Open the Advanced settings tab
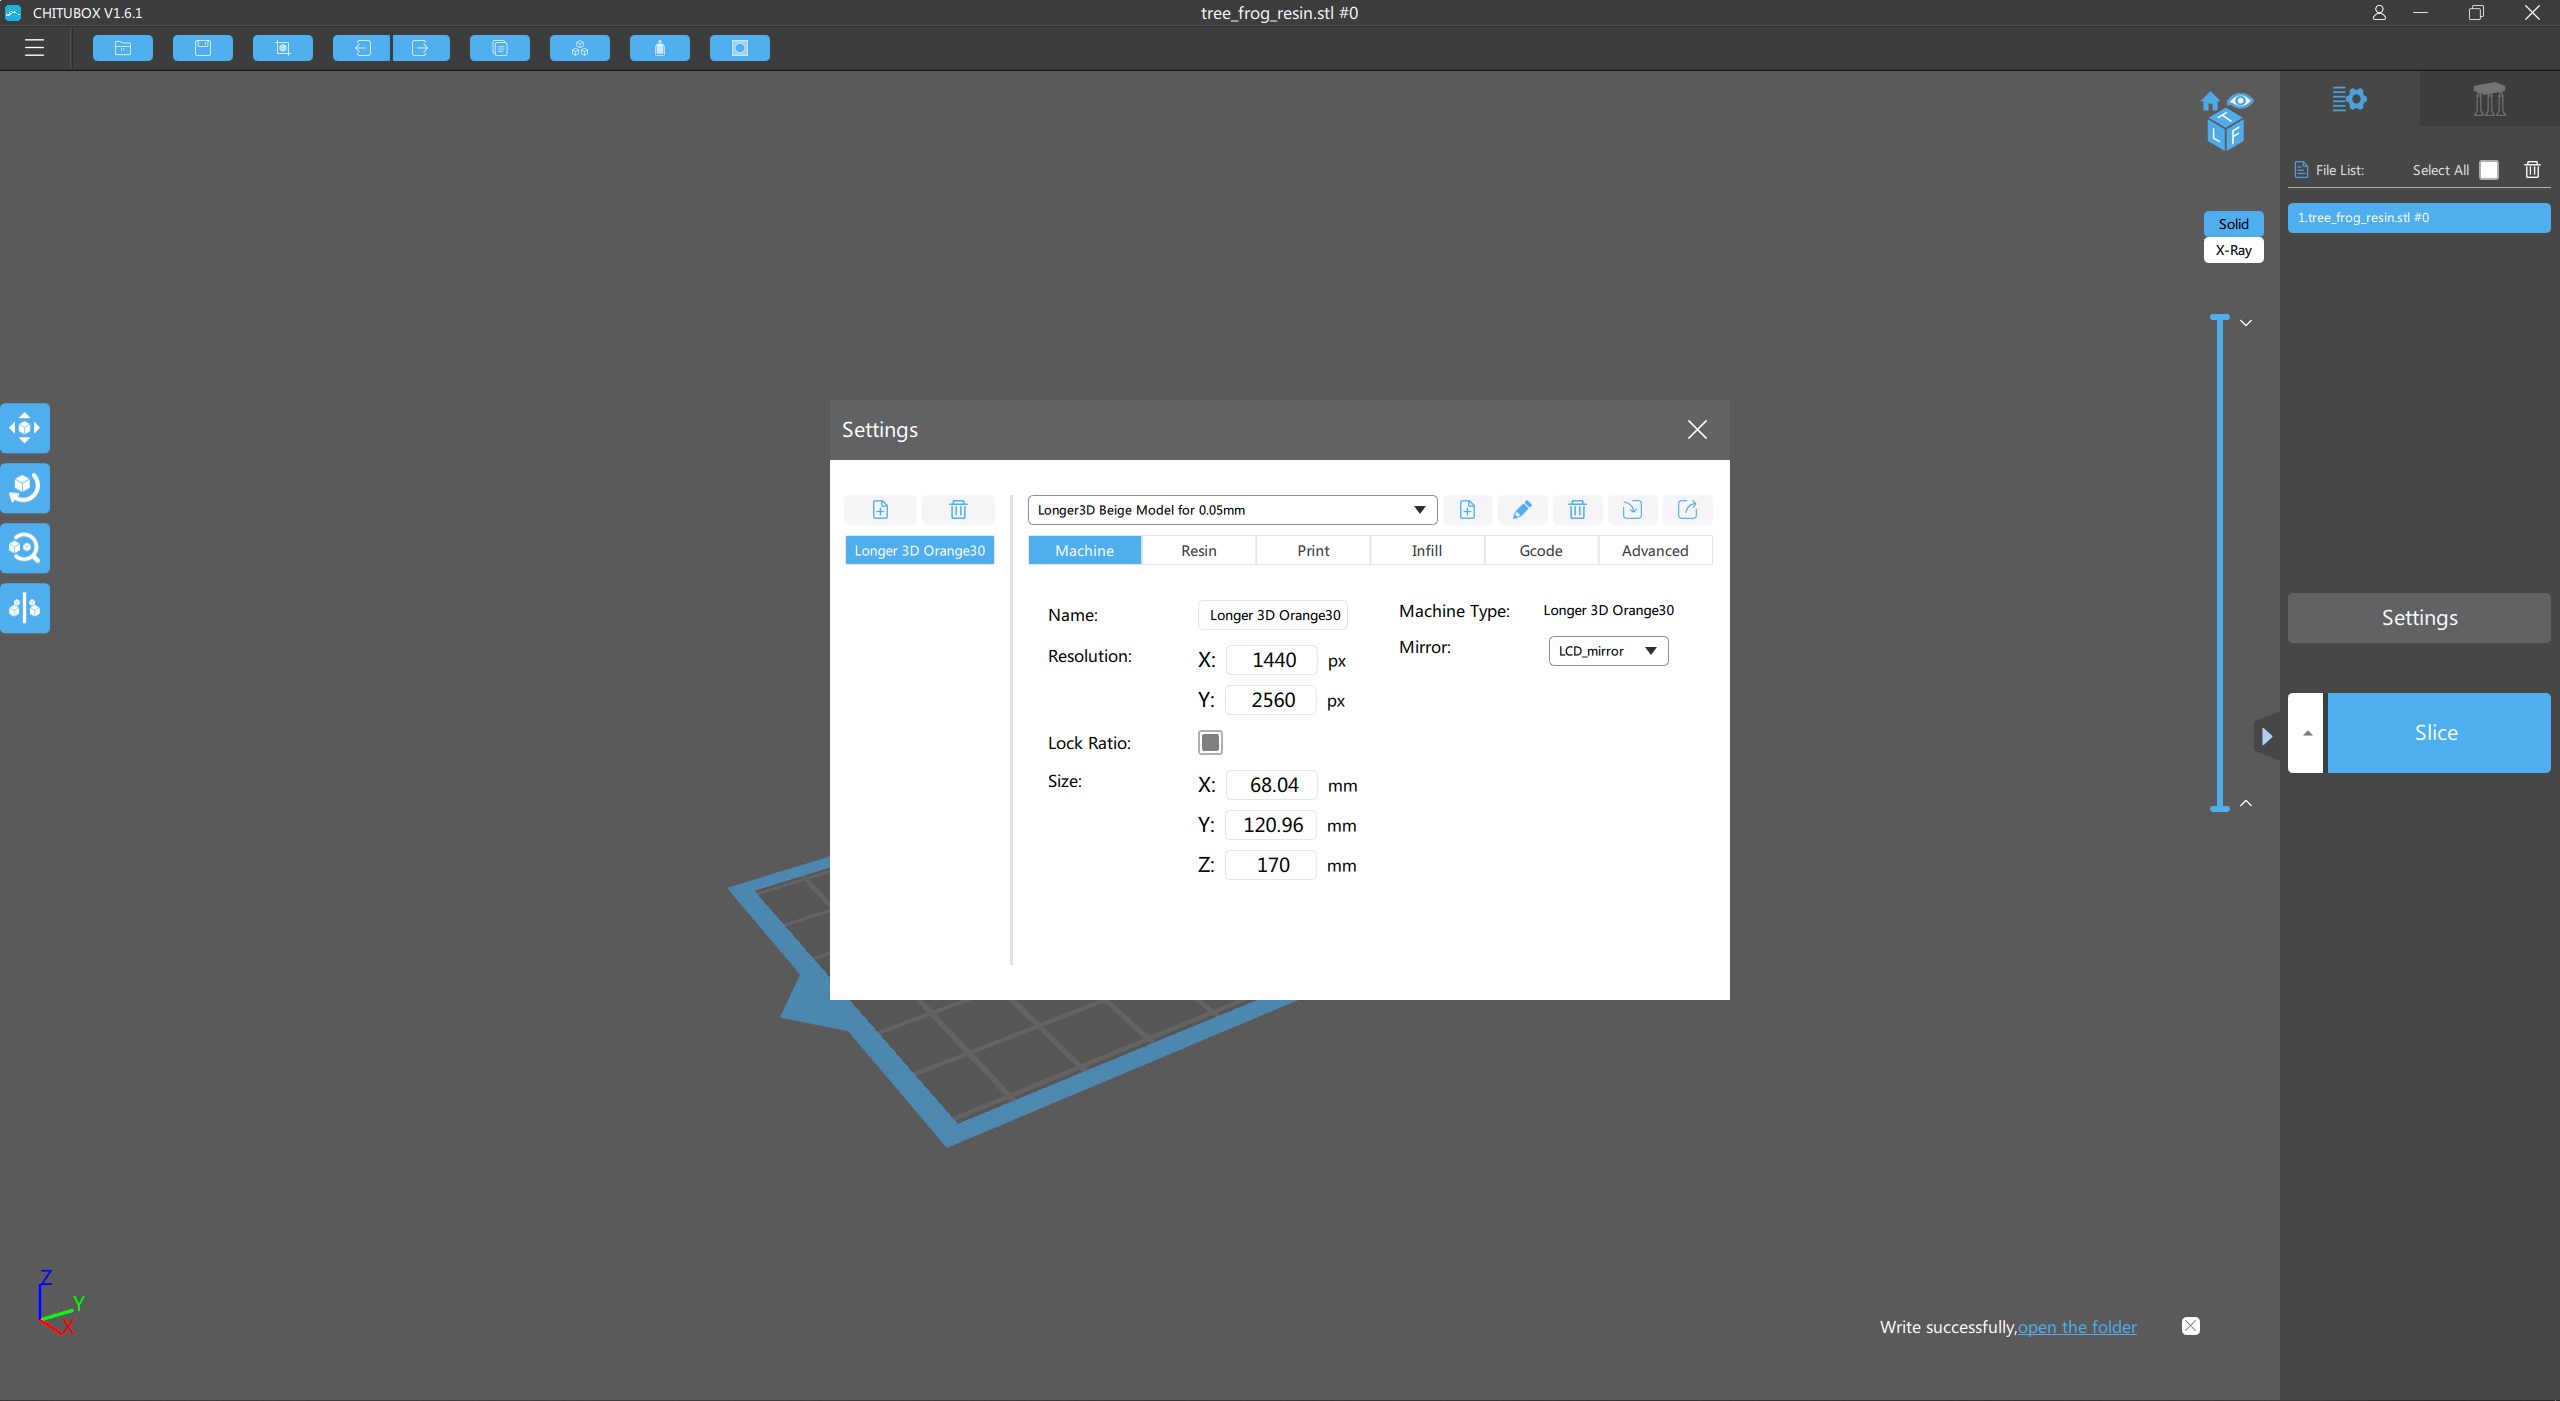This screenshot has height=1401, width=2560. [1654, 551]
